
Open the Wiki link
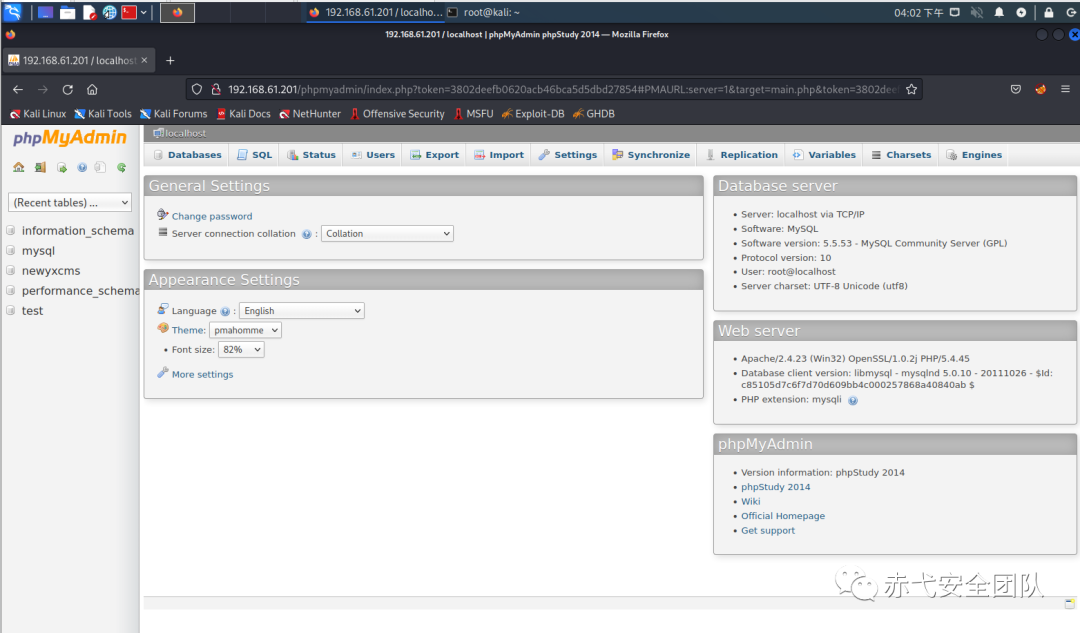(751, 501)
